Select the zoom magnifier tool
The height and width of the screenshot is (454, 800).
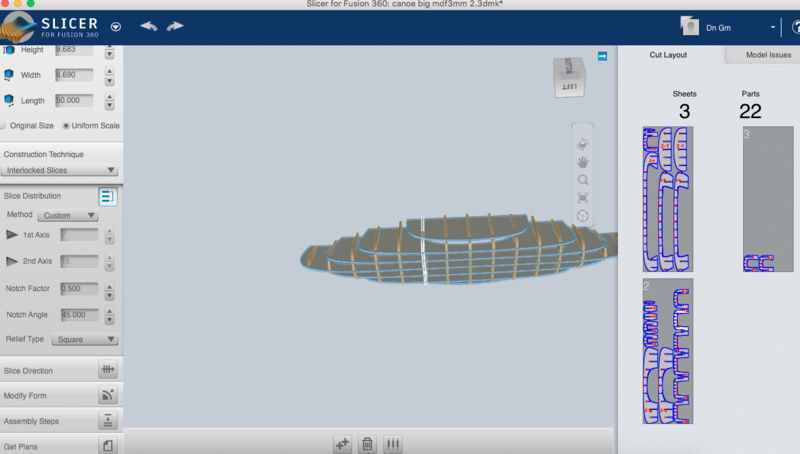point(583,180)
